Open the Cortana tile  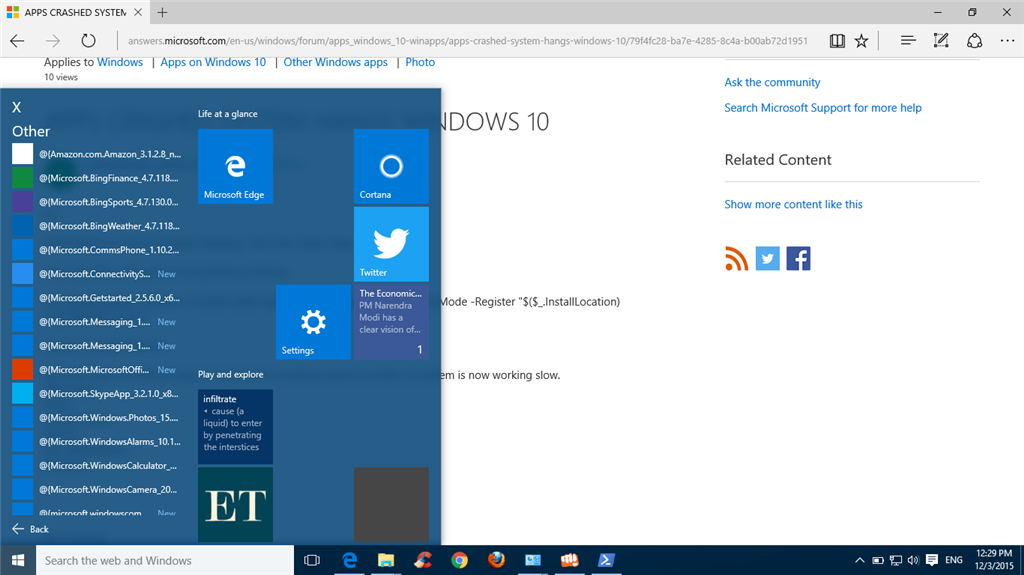pos(391,166)
